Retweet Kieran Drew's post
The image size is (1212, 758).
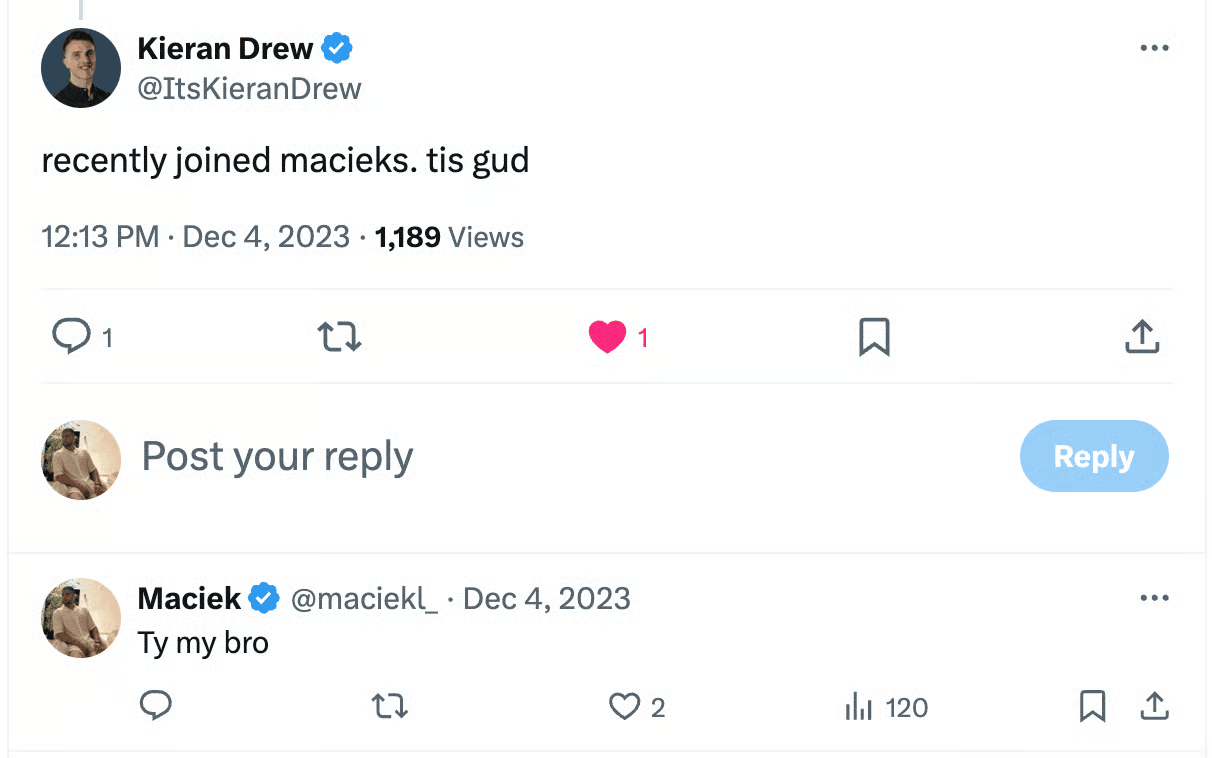pyautogui.click(x=339, y=337)
